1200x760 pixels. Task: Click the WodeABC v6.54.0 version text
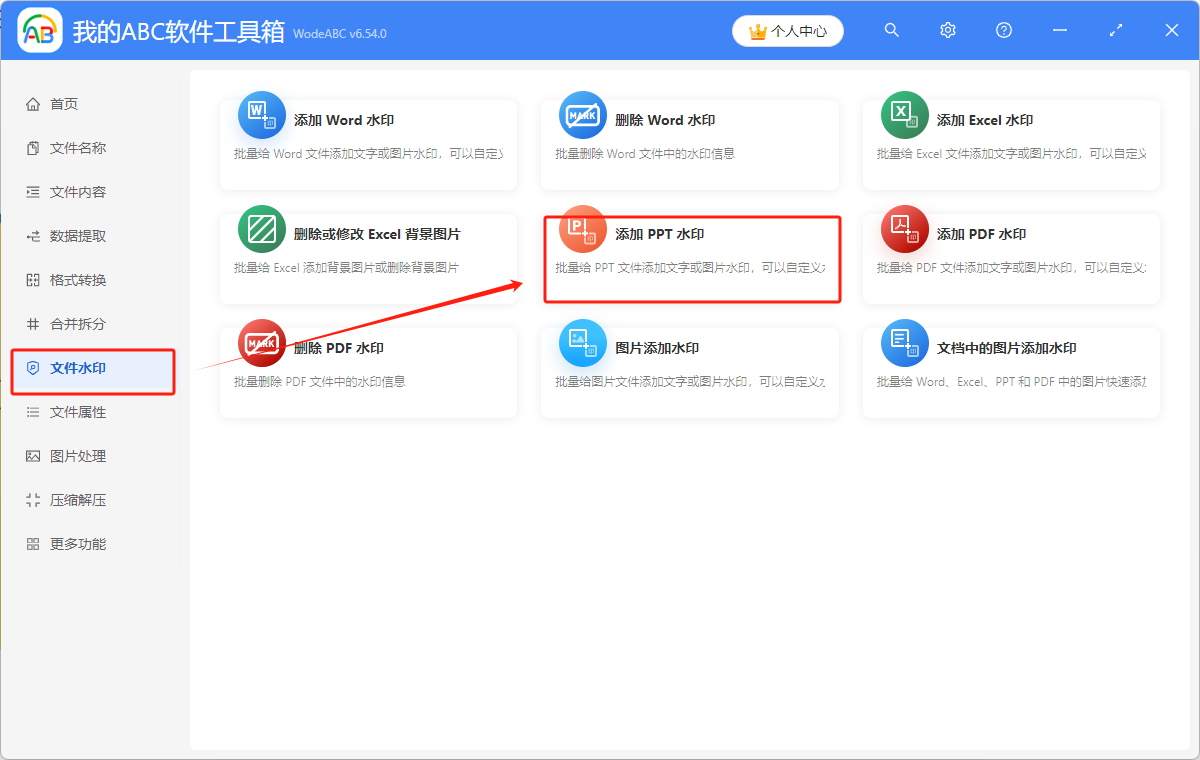coord(340,34)
